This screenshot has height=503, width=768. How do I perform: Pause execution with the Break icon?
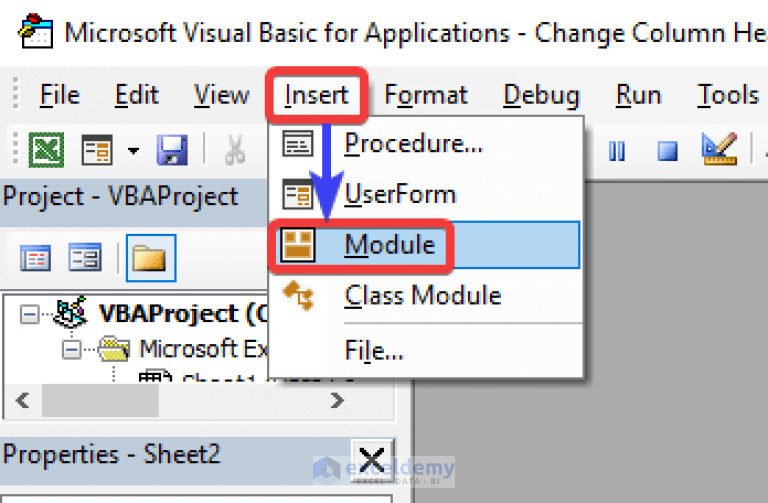click(617, 151)
